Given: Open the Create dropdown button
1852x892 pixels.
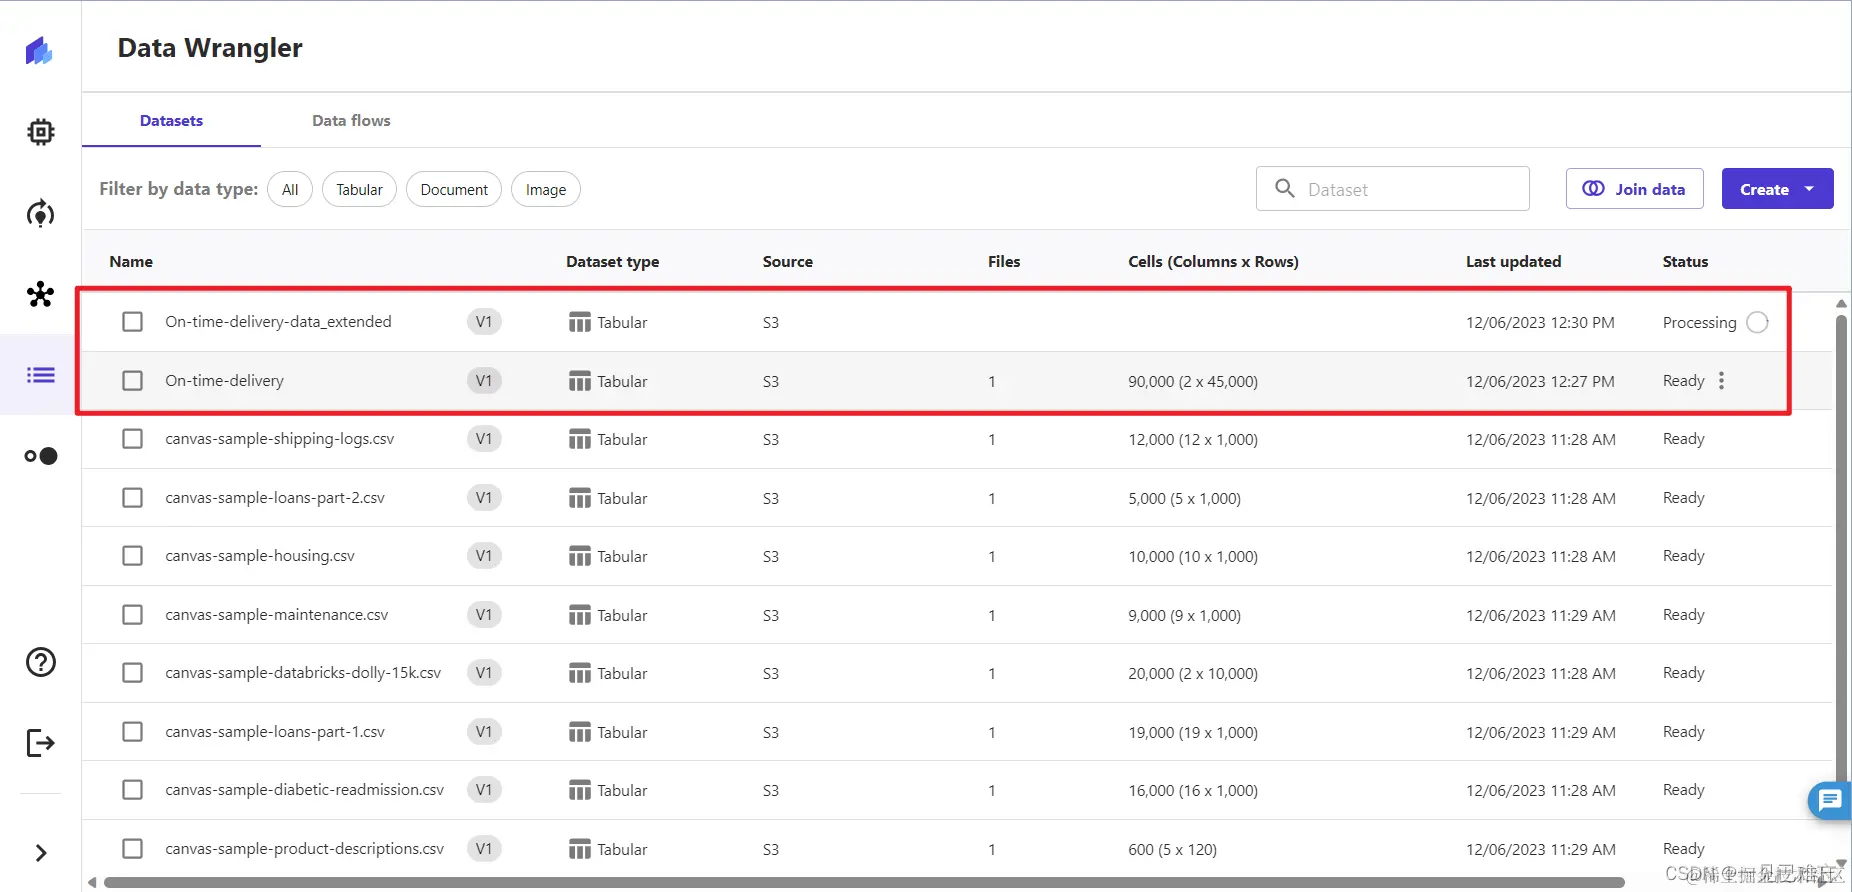Looking at the screenshot, I should pyautogui.click(x=1777, y=189).
